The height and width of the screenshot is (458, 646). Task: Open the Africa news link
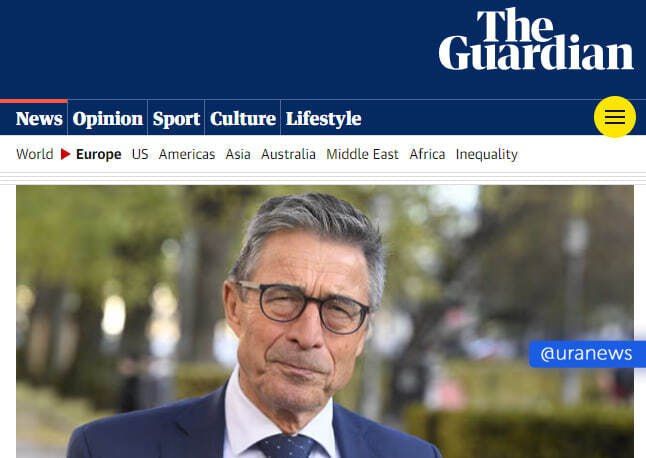(x=427, y=154)
